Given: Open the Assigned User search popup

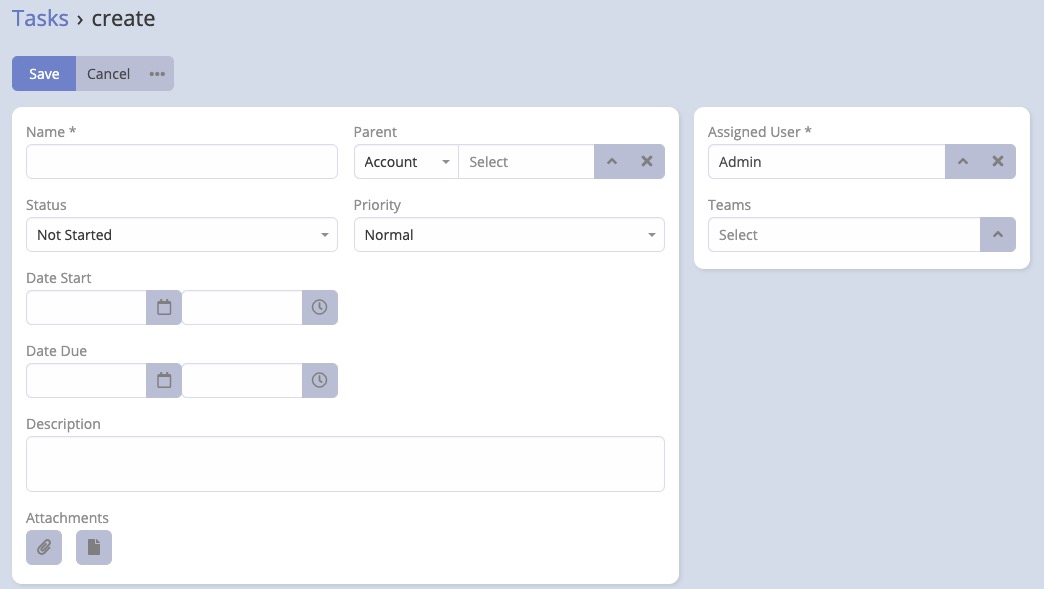Looking at the screenshot, I should (962, 161).
